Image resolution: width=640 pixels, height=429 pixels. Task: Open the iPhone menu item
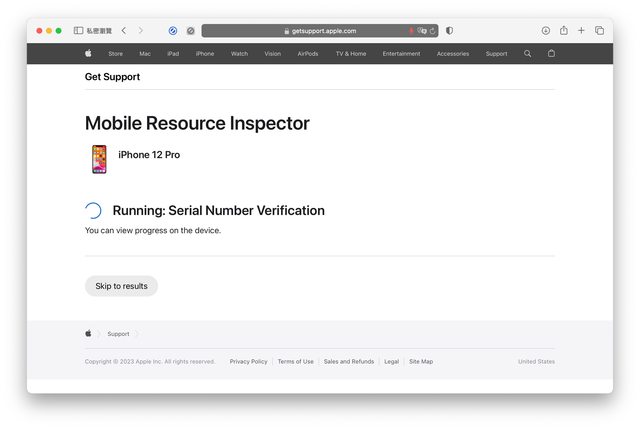click(205, 53)
